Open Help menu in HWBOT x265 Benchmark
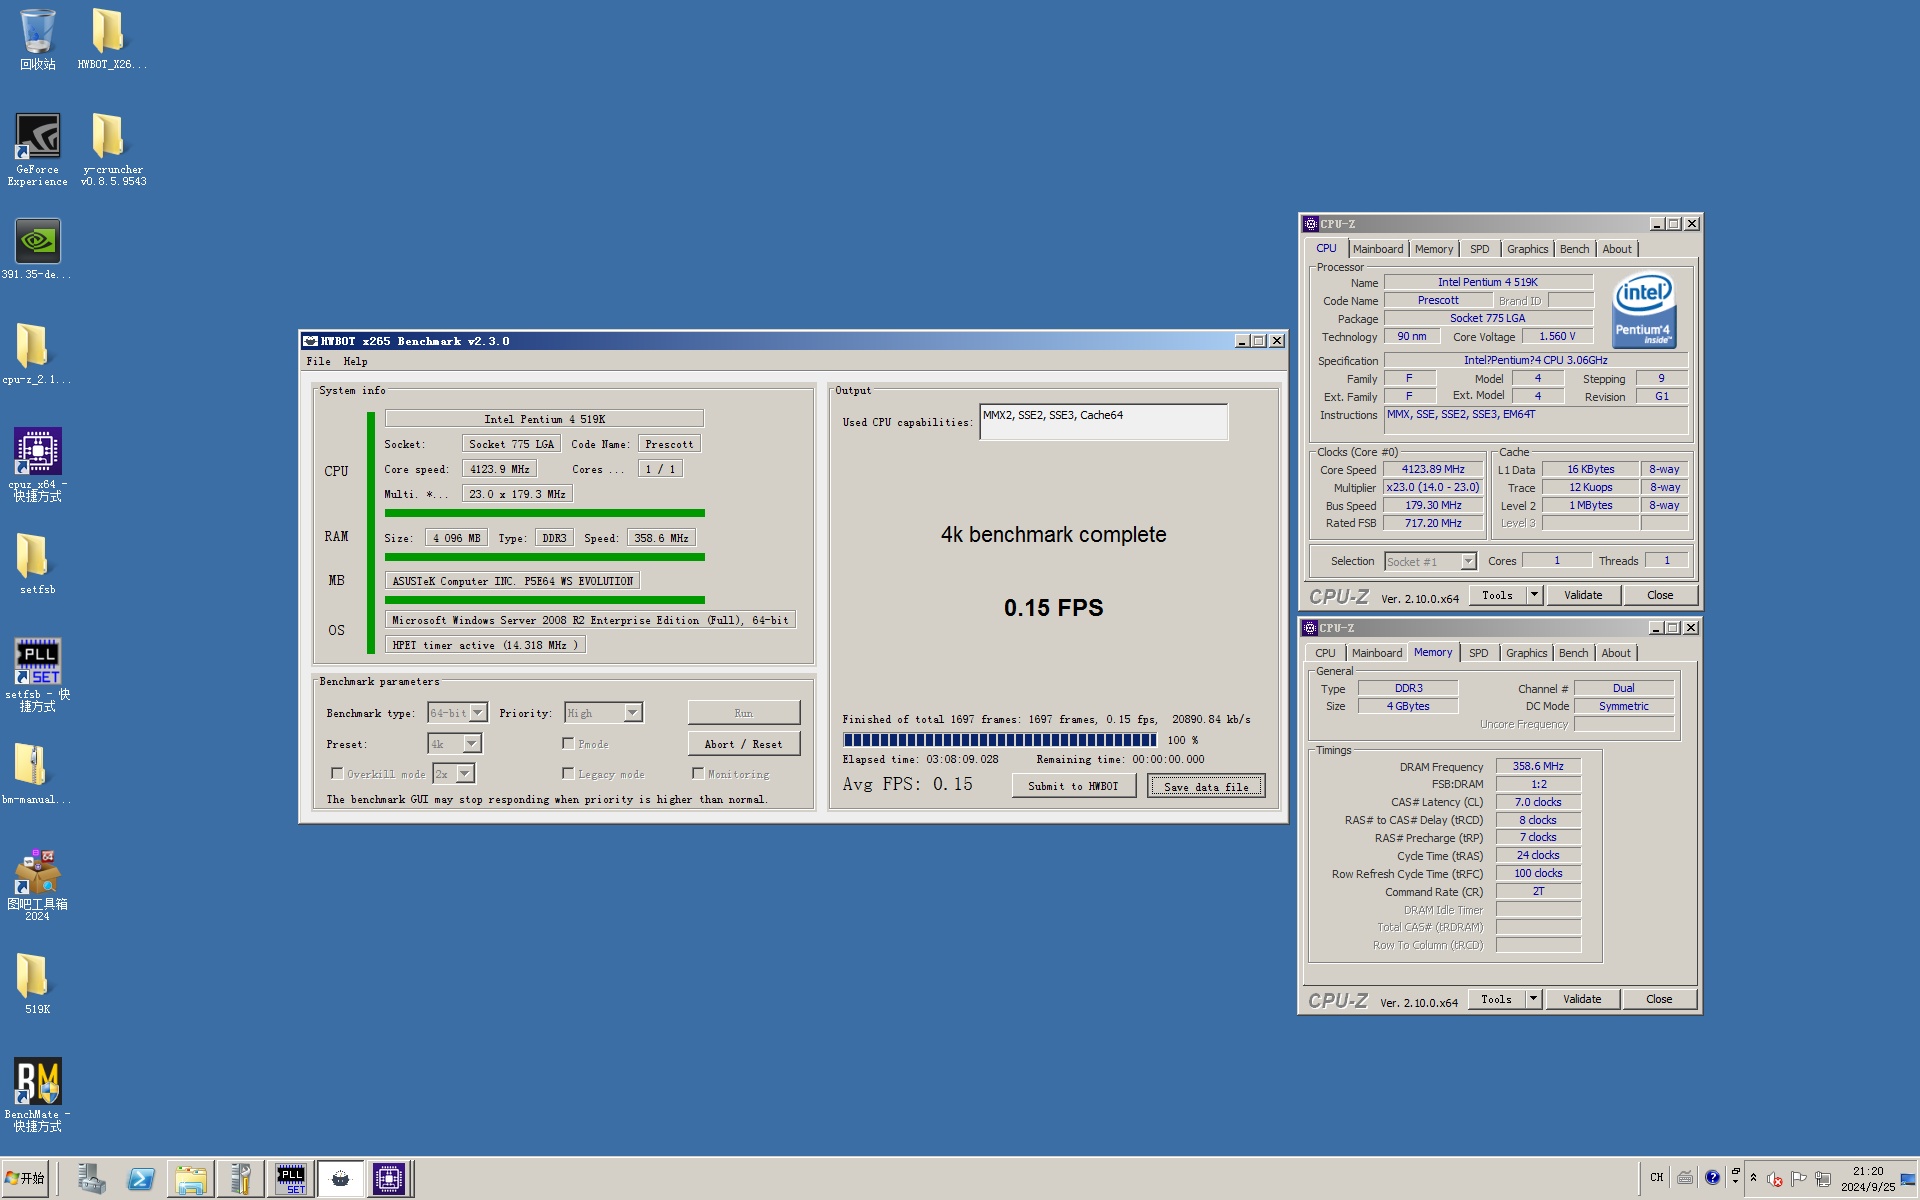Screen dimensions: 1920x1200 point(355,361)
